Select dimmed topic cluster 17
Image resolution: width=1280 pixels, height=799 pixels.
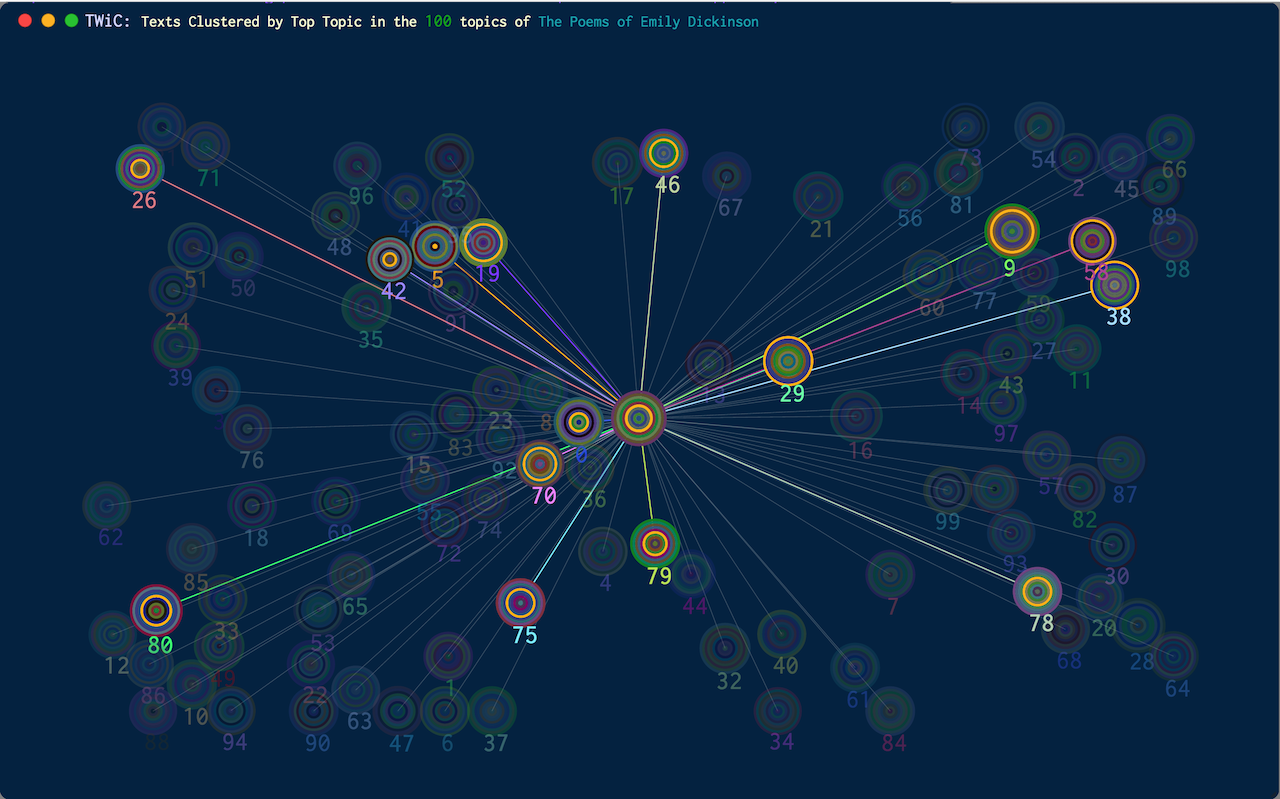(617, 162)
